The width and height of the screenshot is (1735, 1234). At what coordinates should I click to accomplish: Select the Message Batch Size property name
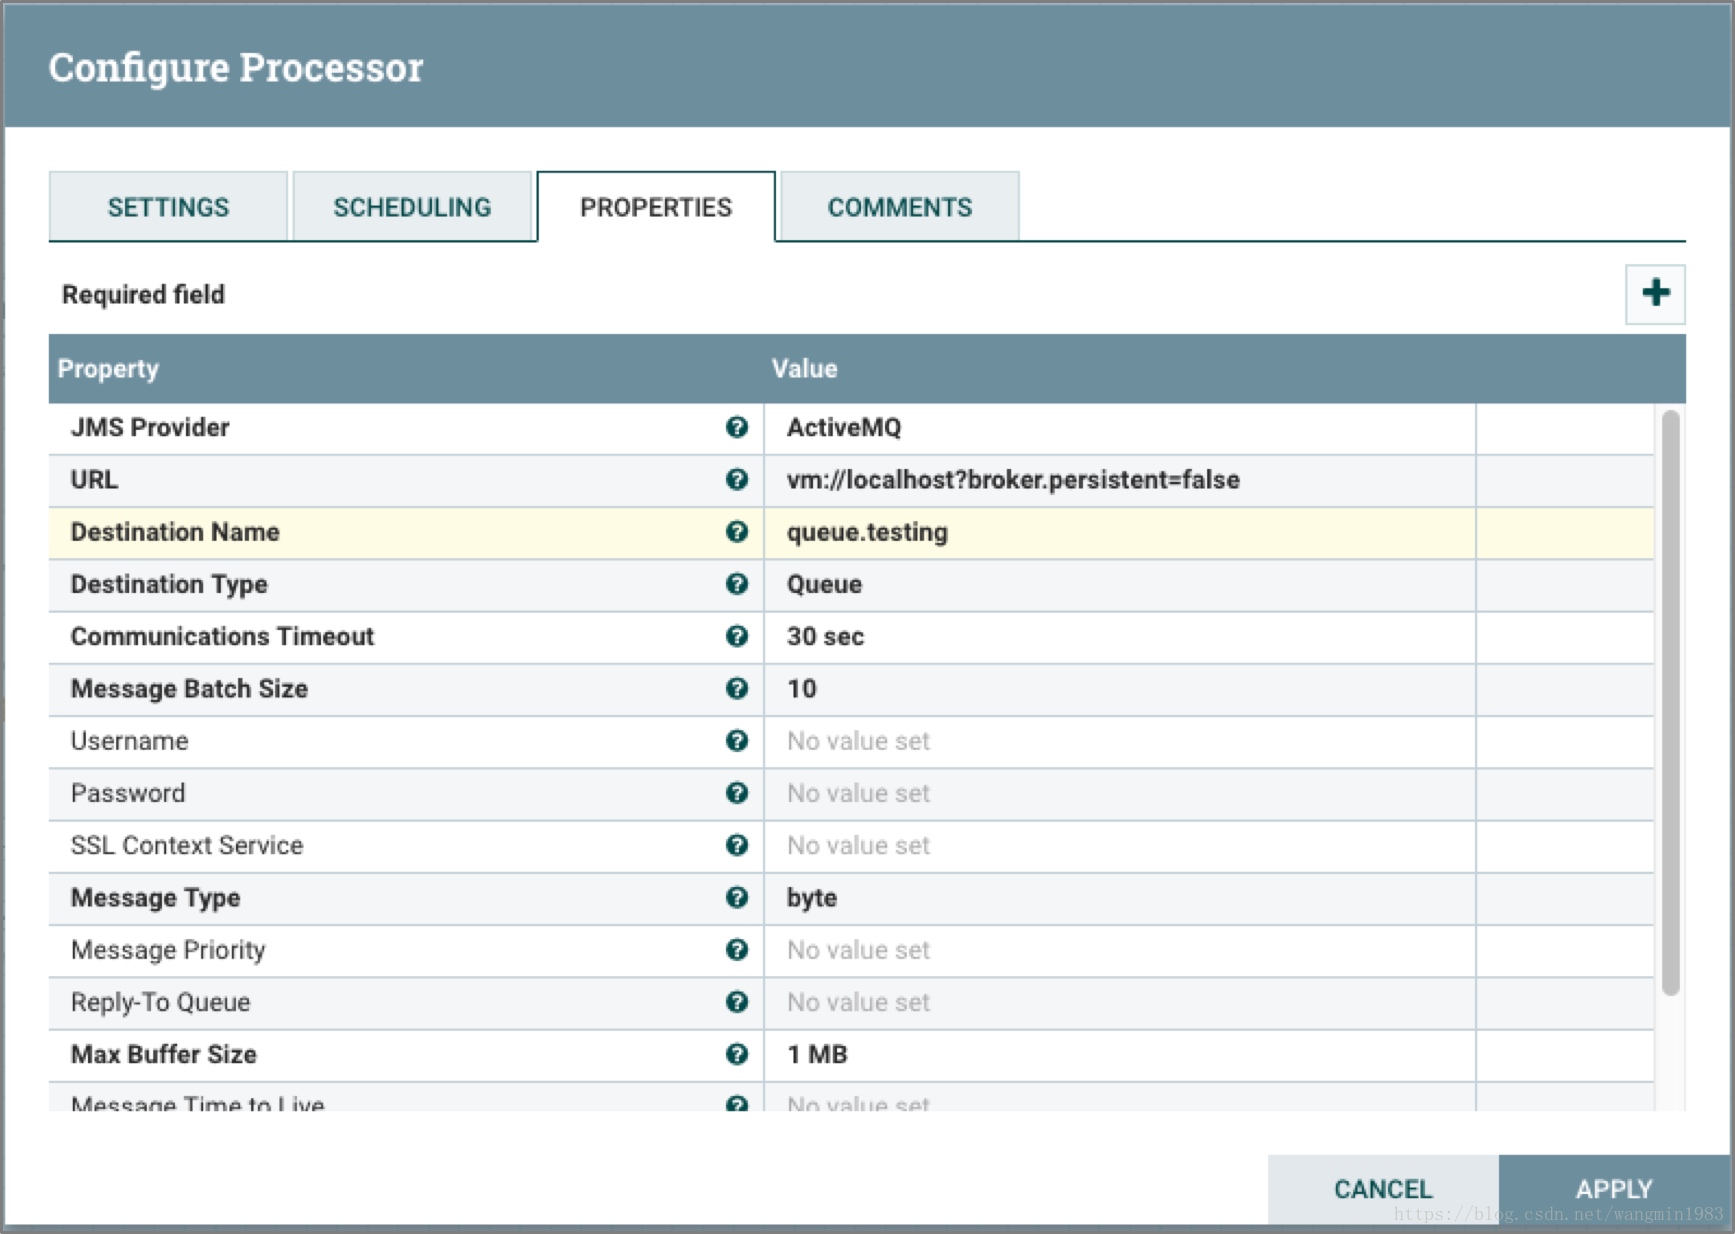click(189, 689)
